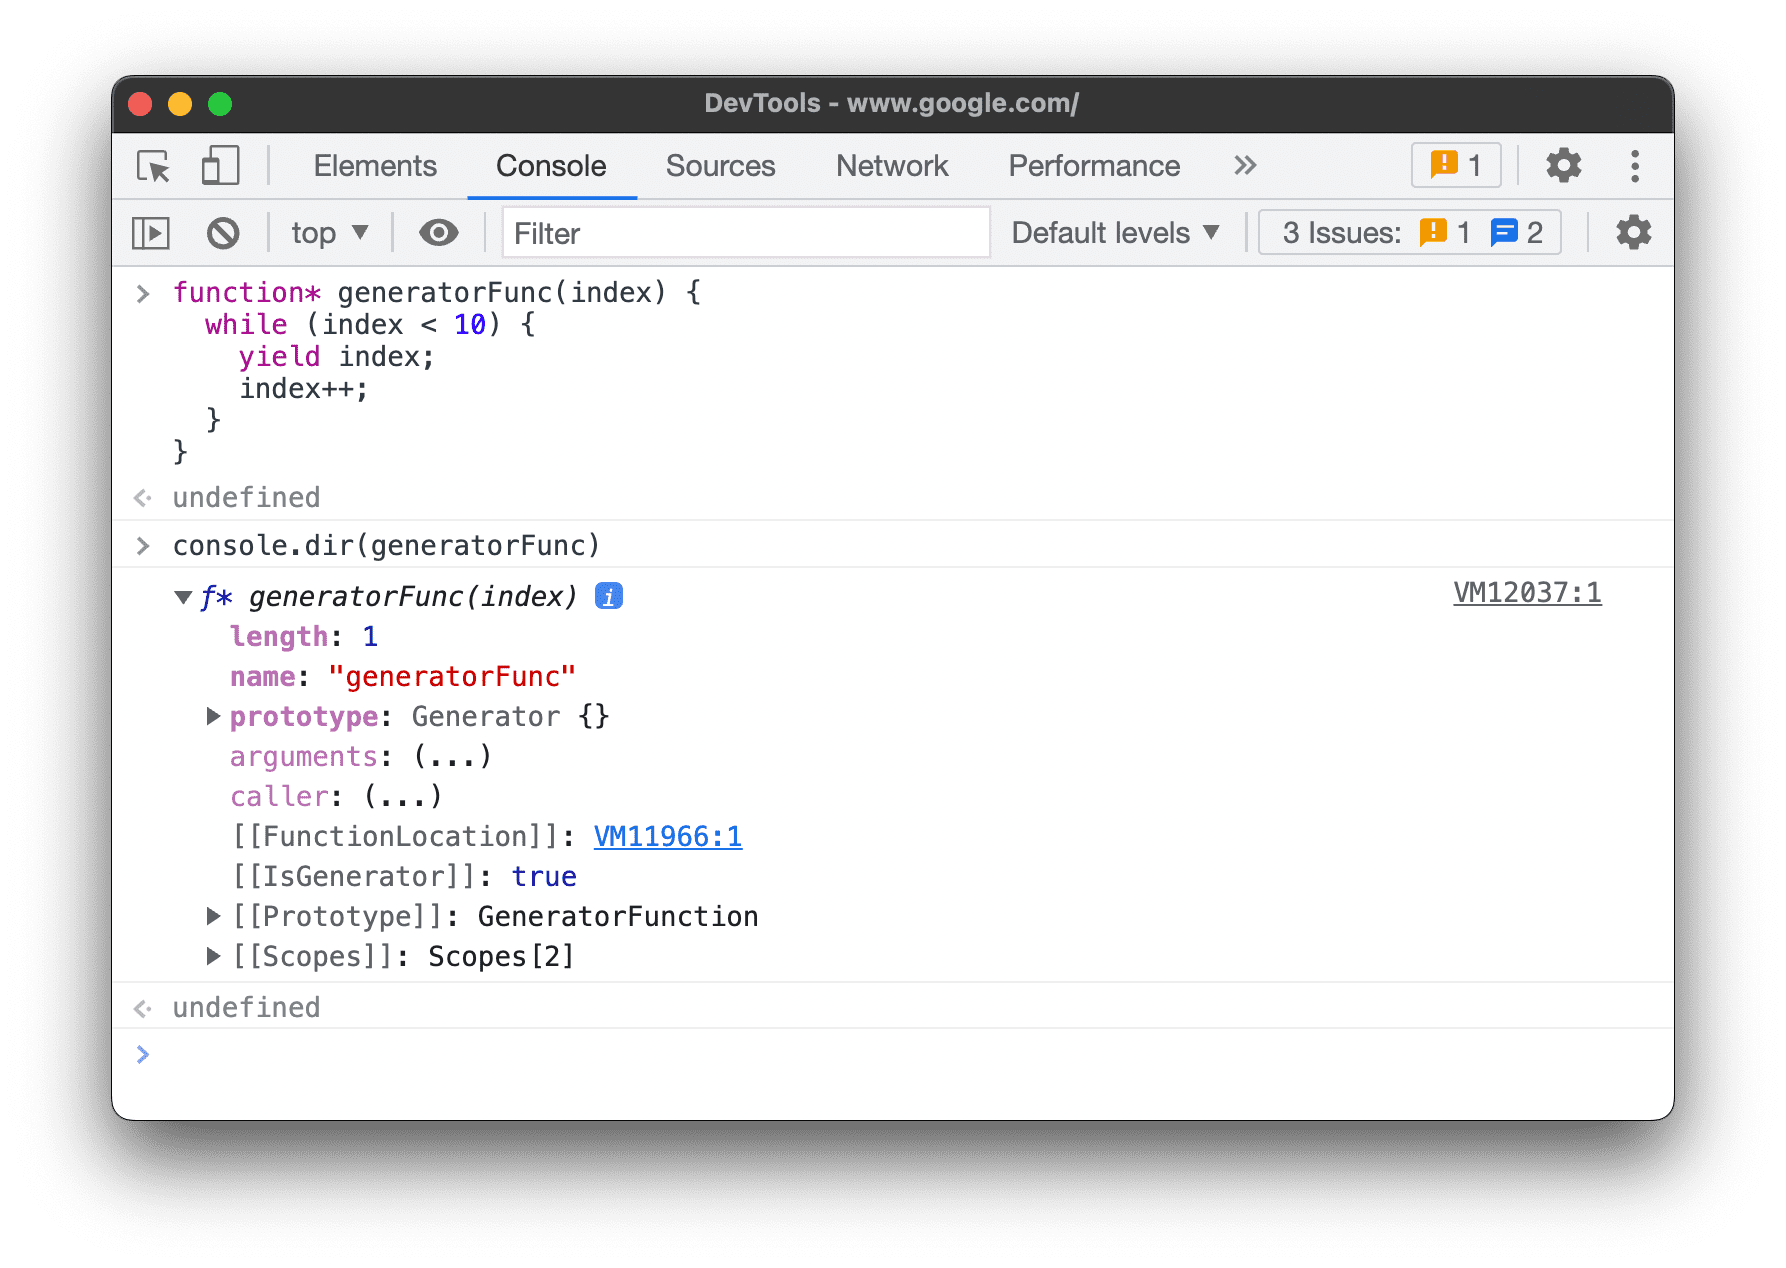
Task: Expand the [[Scopes]] entry
Action: pyautogui.click(x=213, y=956)
